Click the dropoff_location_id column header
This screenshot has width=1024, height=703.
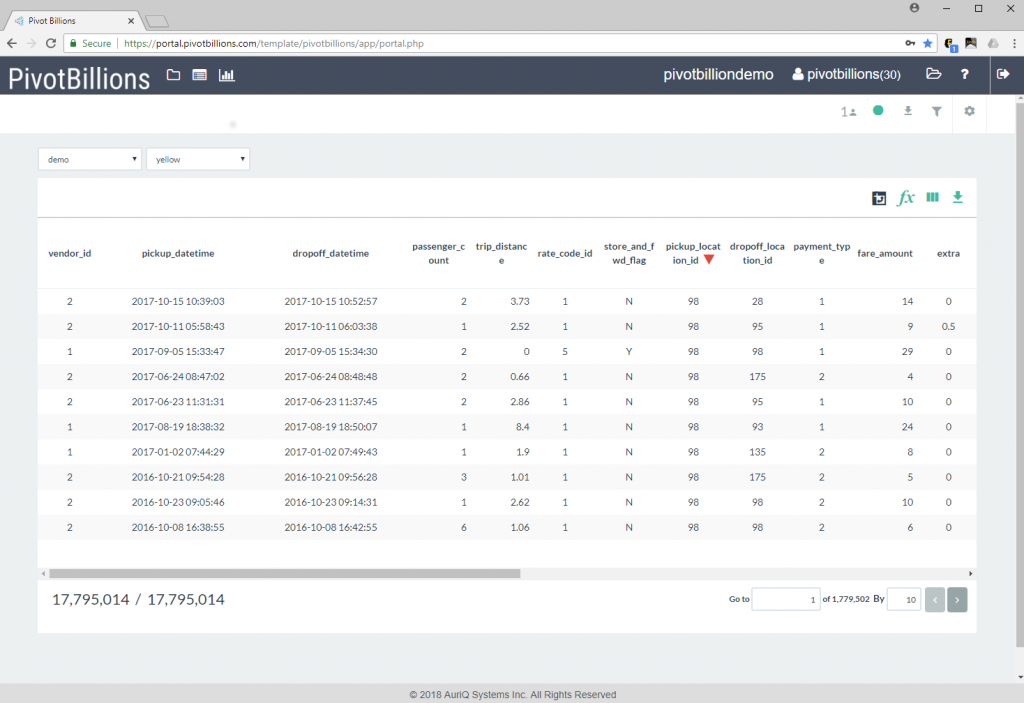pos(758,253)
